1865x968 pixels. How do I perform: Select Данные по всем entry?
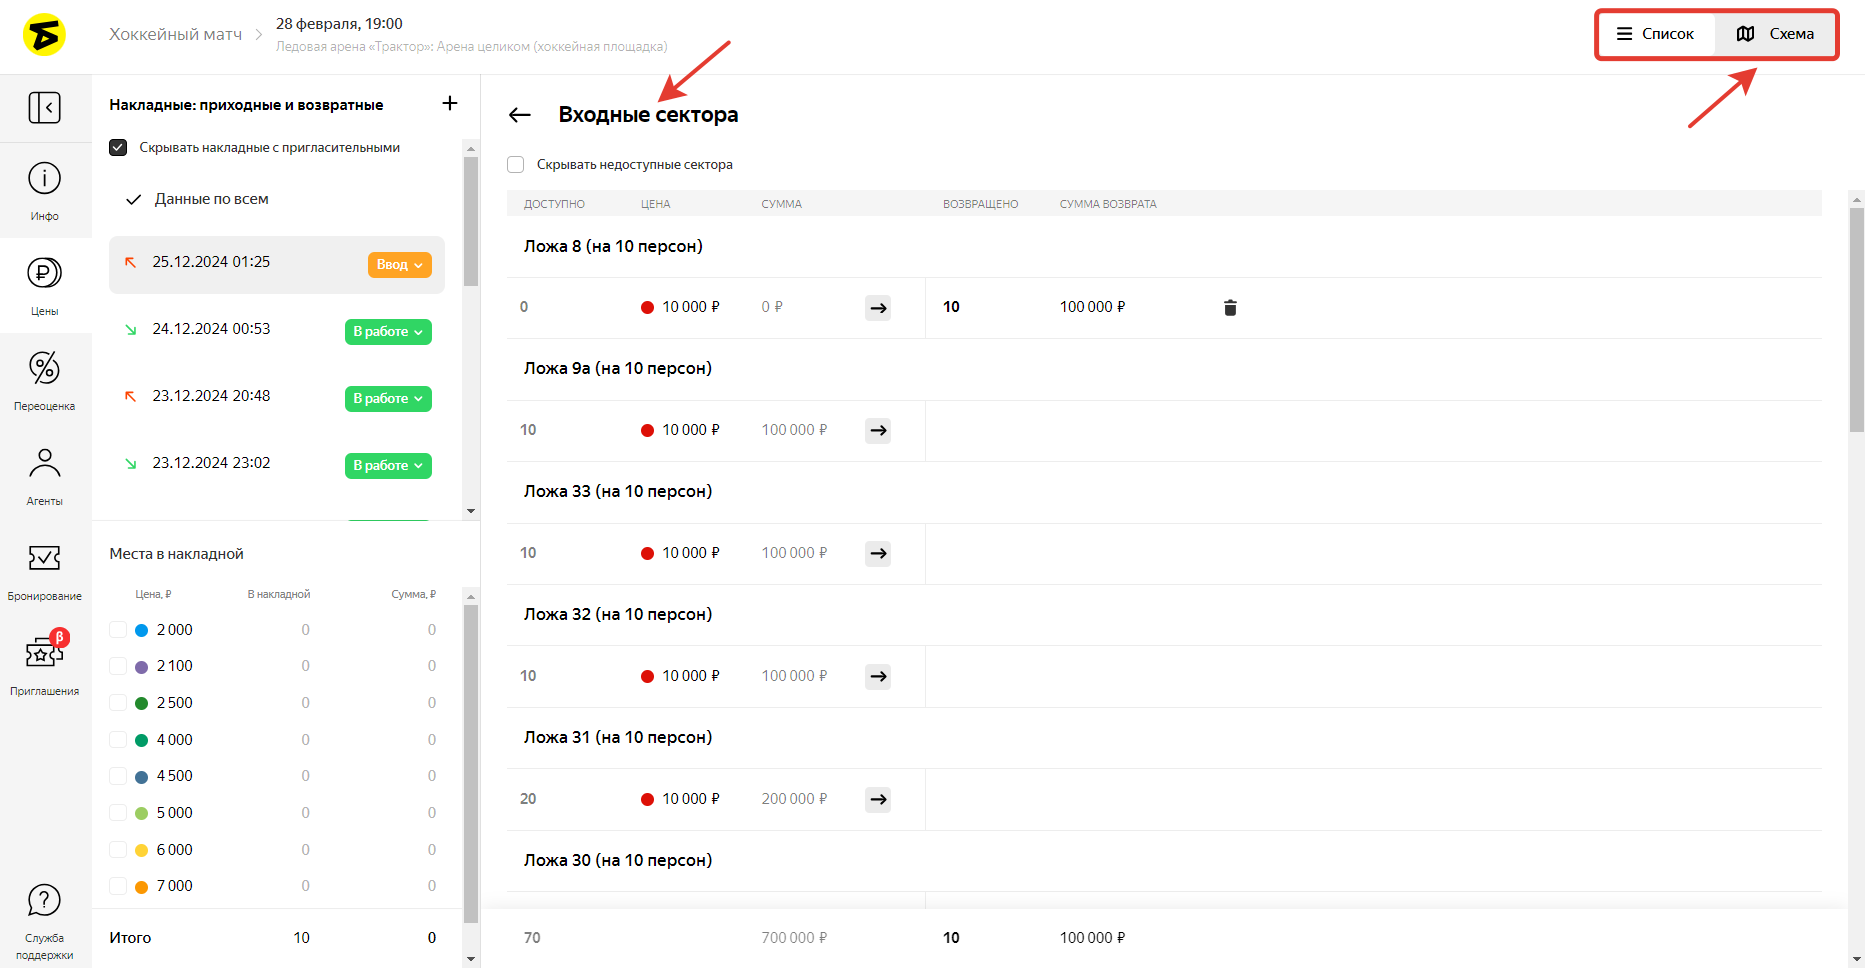coord(211,199)
